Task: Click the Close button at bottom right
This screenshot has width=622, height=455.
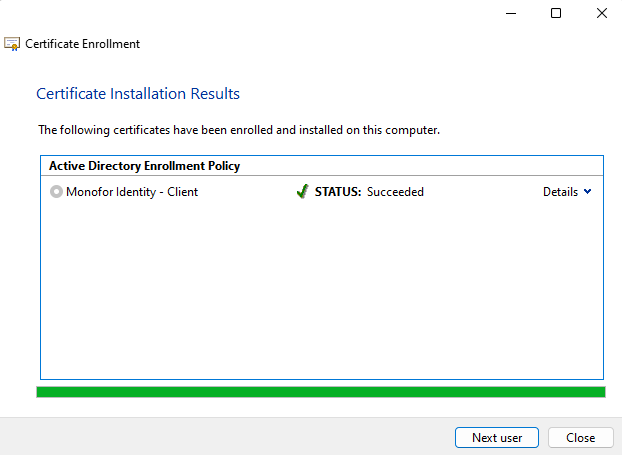Action: tap(580, 437)
